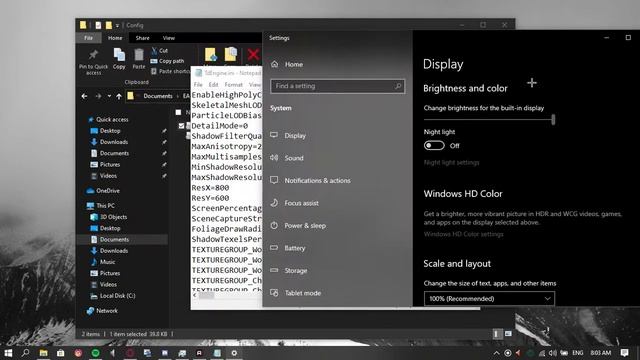
Task: Open the scale percentage dropdown
Action: pos(489,299)
